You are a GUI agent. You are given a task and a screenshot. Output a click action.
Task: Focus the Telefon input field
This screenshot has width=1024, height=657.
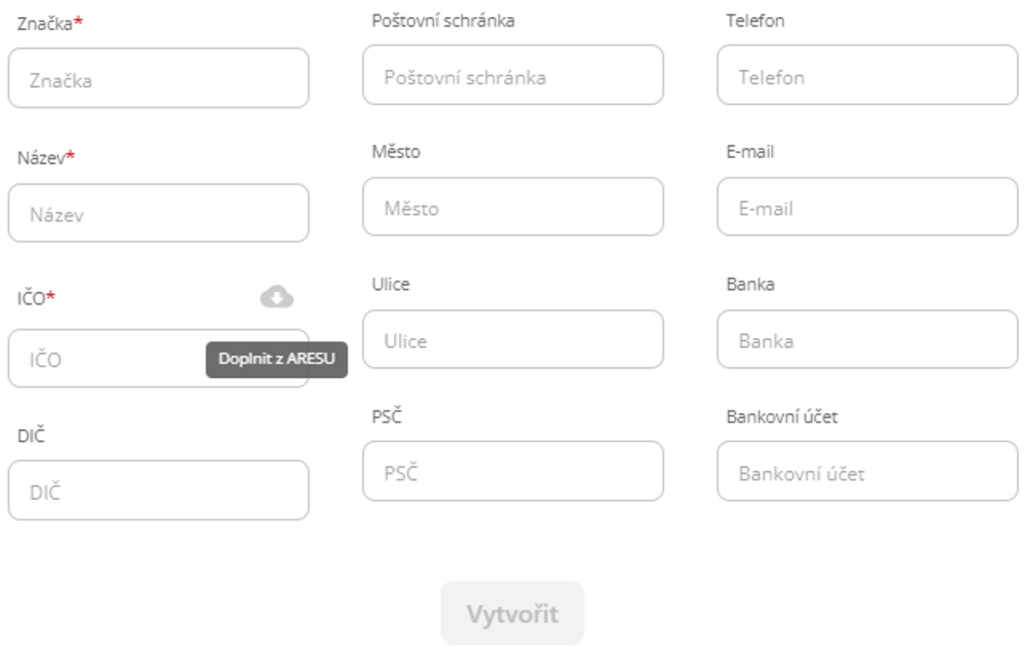tap(867, 76)
